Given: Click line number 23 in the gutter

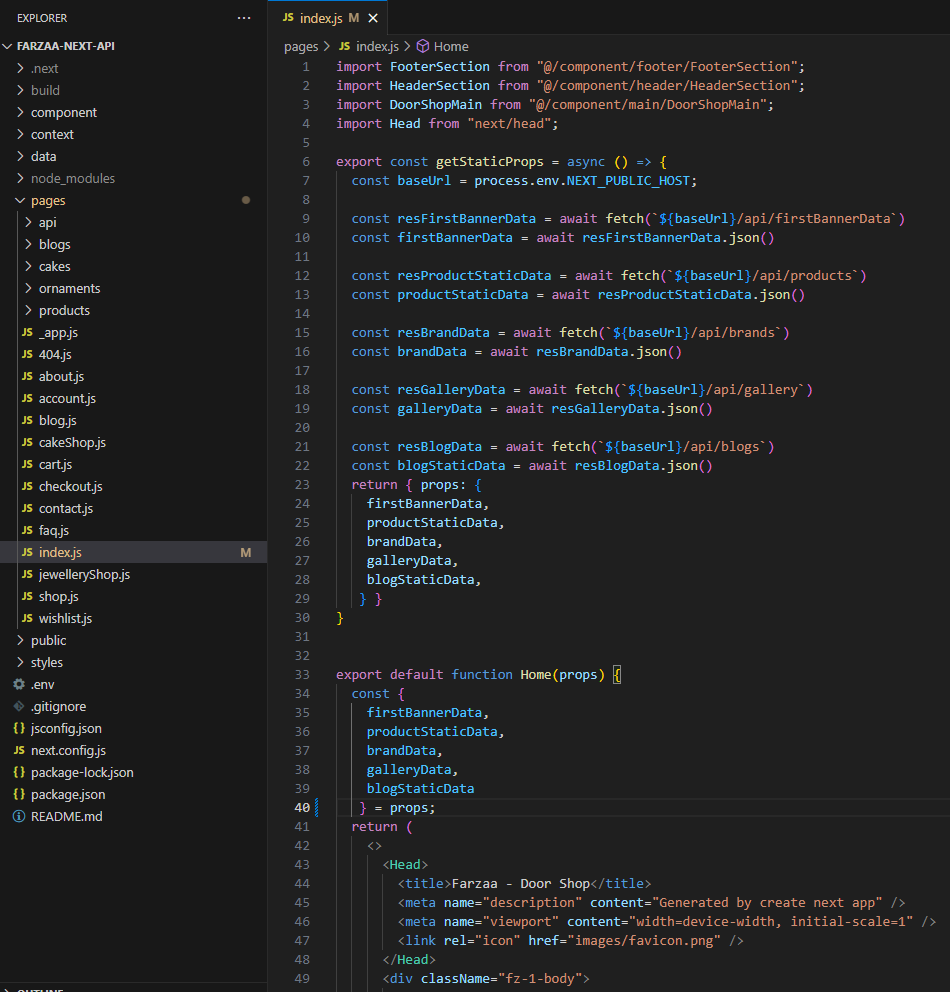Looking at the screenshot, I should (x=302, y=484).
